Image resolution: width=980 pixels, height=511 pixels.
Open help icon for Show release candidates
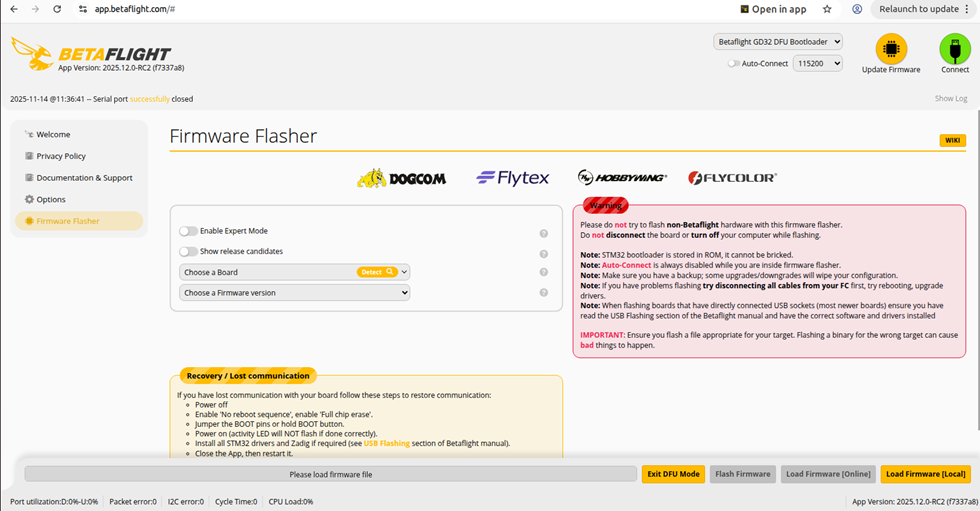click(x=544, y=254)
